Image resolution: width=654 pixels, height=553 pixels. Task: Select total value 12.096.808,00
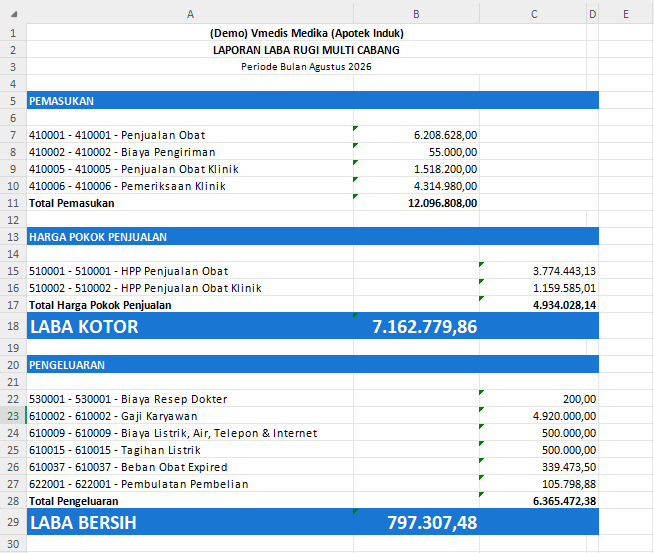(443, 203)
